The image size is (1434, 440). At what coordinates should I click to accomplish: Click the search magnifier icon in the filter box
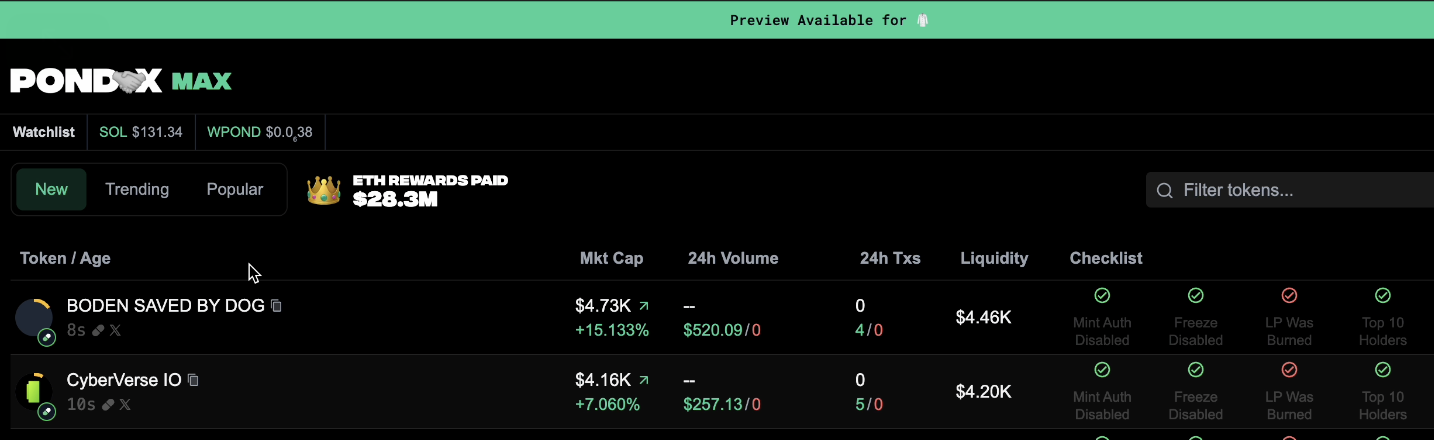[1164, 190]
